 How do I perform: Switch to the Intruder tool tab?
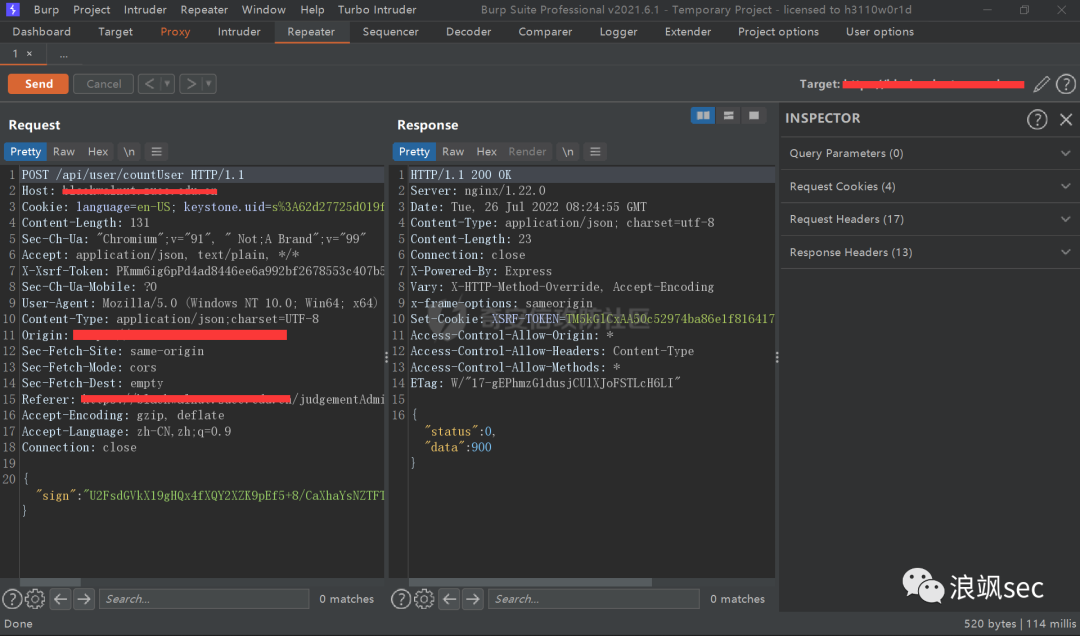[239, 32]
